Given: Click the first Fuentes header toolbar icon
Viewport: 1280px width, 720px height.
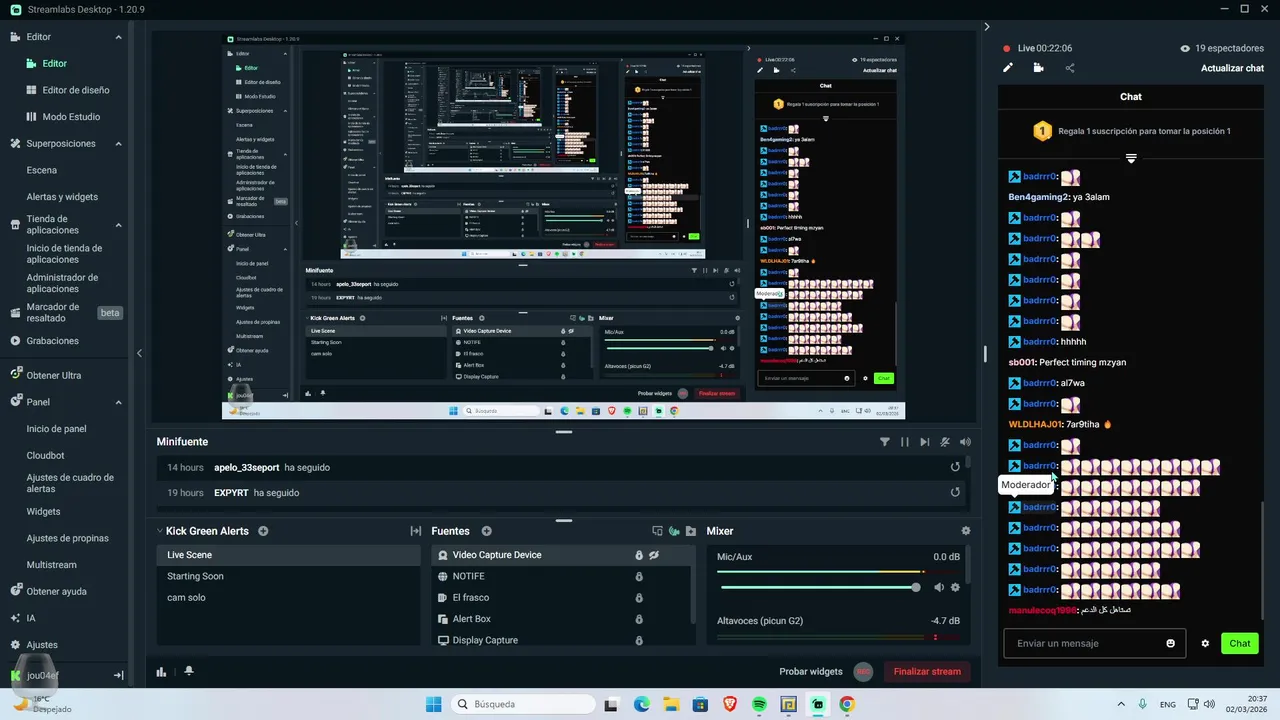Looking at the screenshot, I should point(657,531).
